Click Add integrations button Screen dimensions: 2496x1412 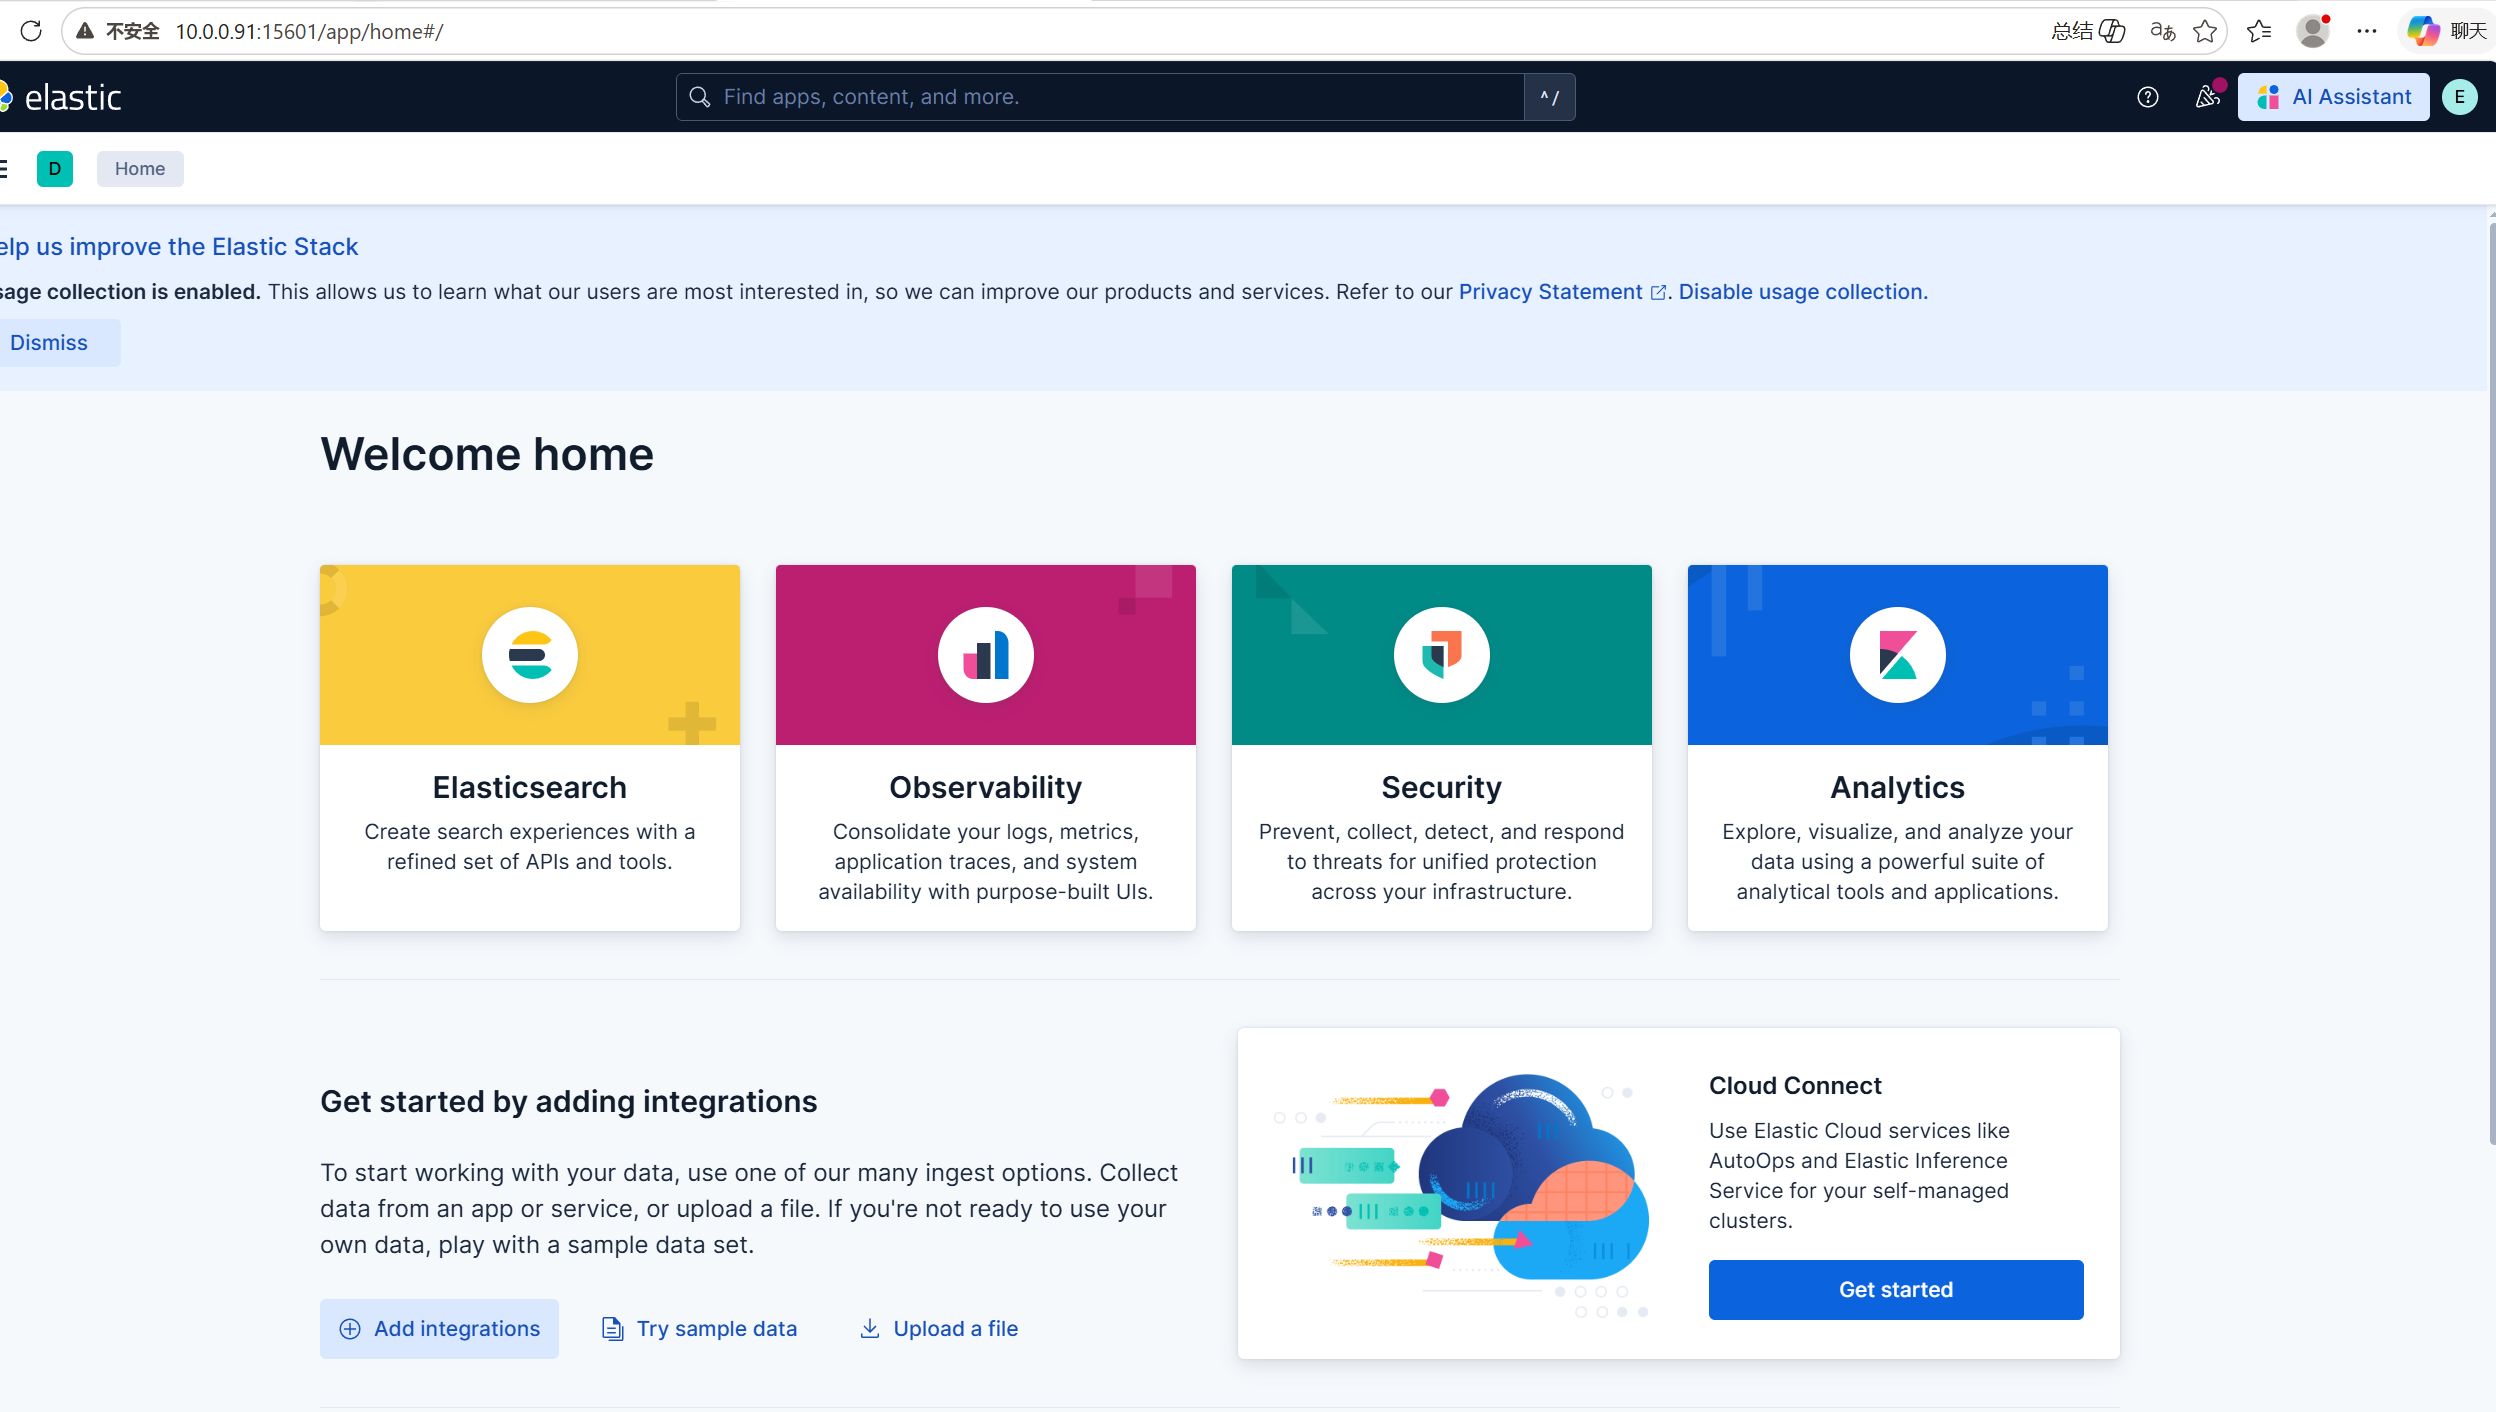click(439, 1328)
